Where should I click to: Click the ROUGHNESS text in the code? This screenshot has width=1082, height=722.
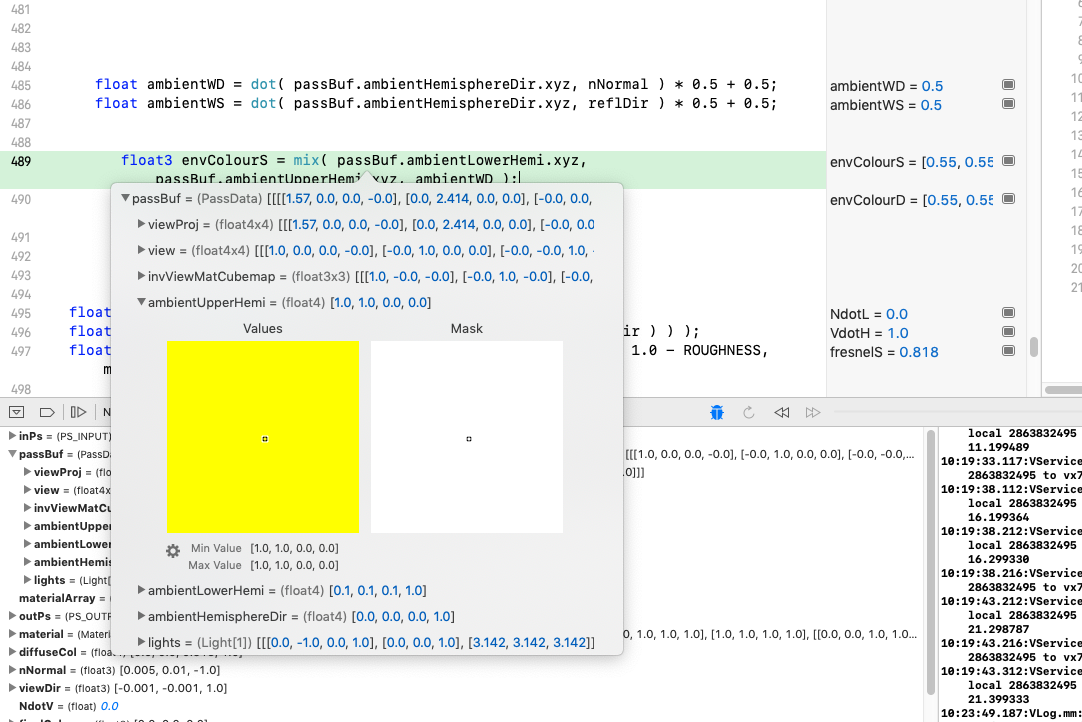pos(722,350)
